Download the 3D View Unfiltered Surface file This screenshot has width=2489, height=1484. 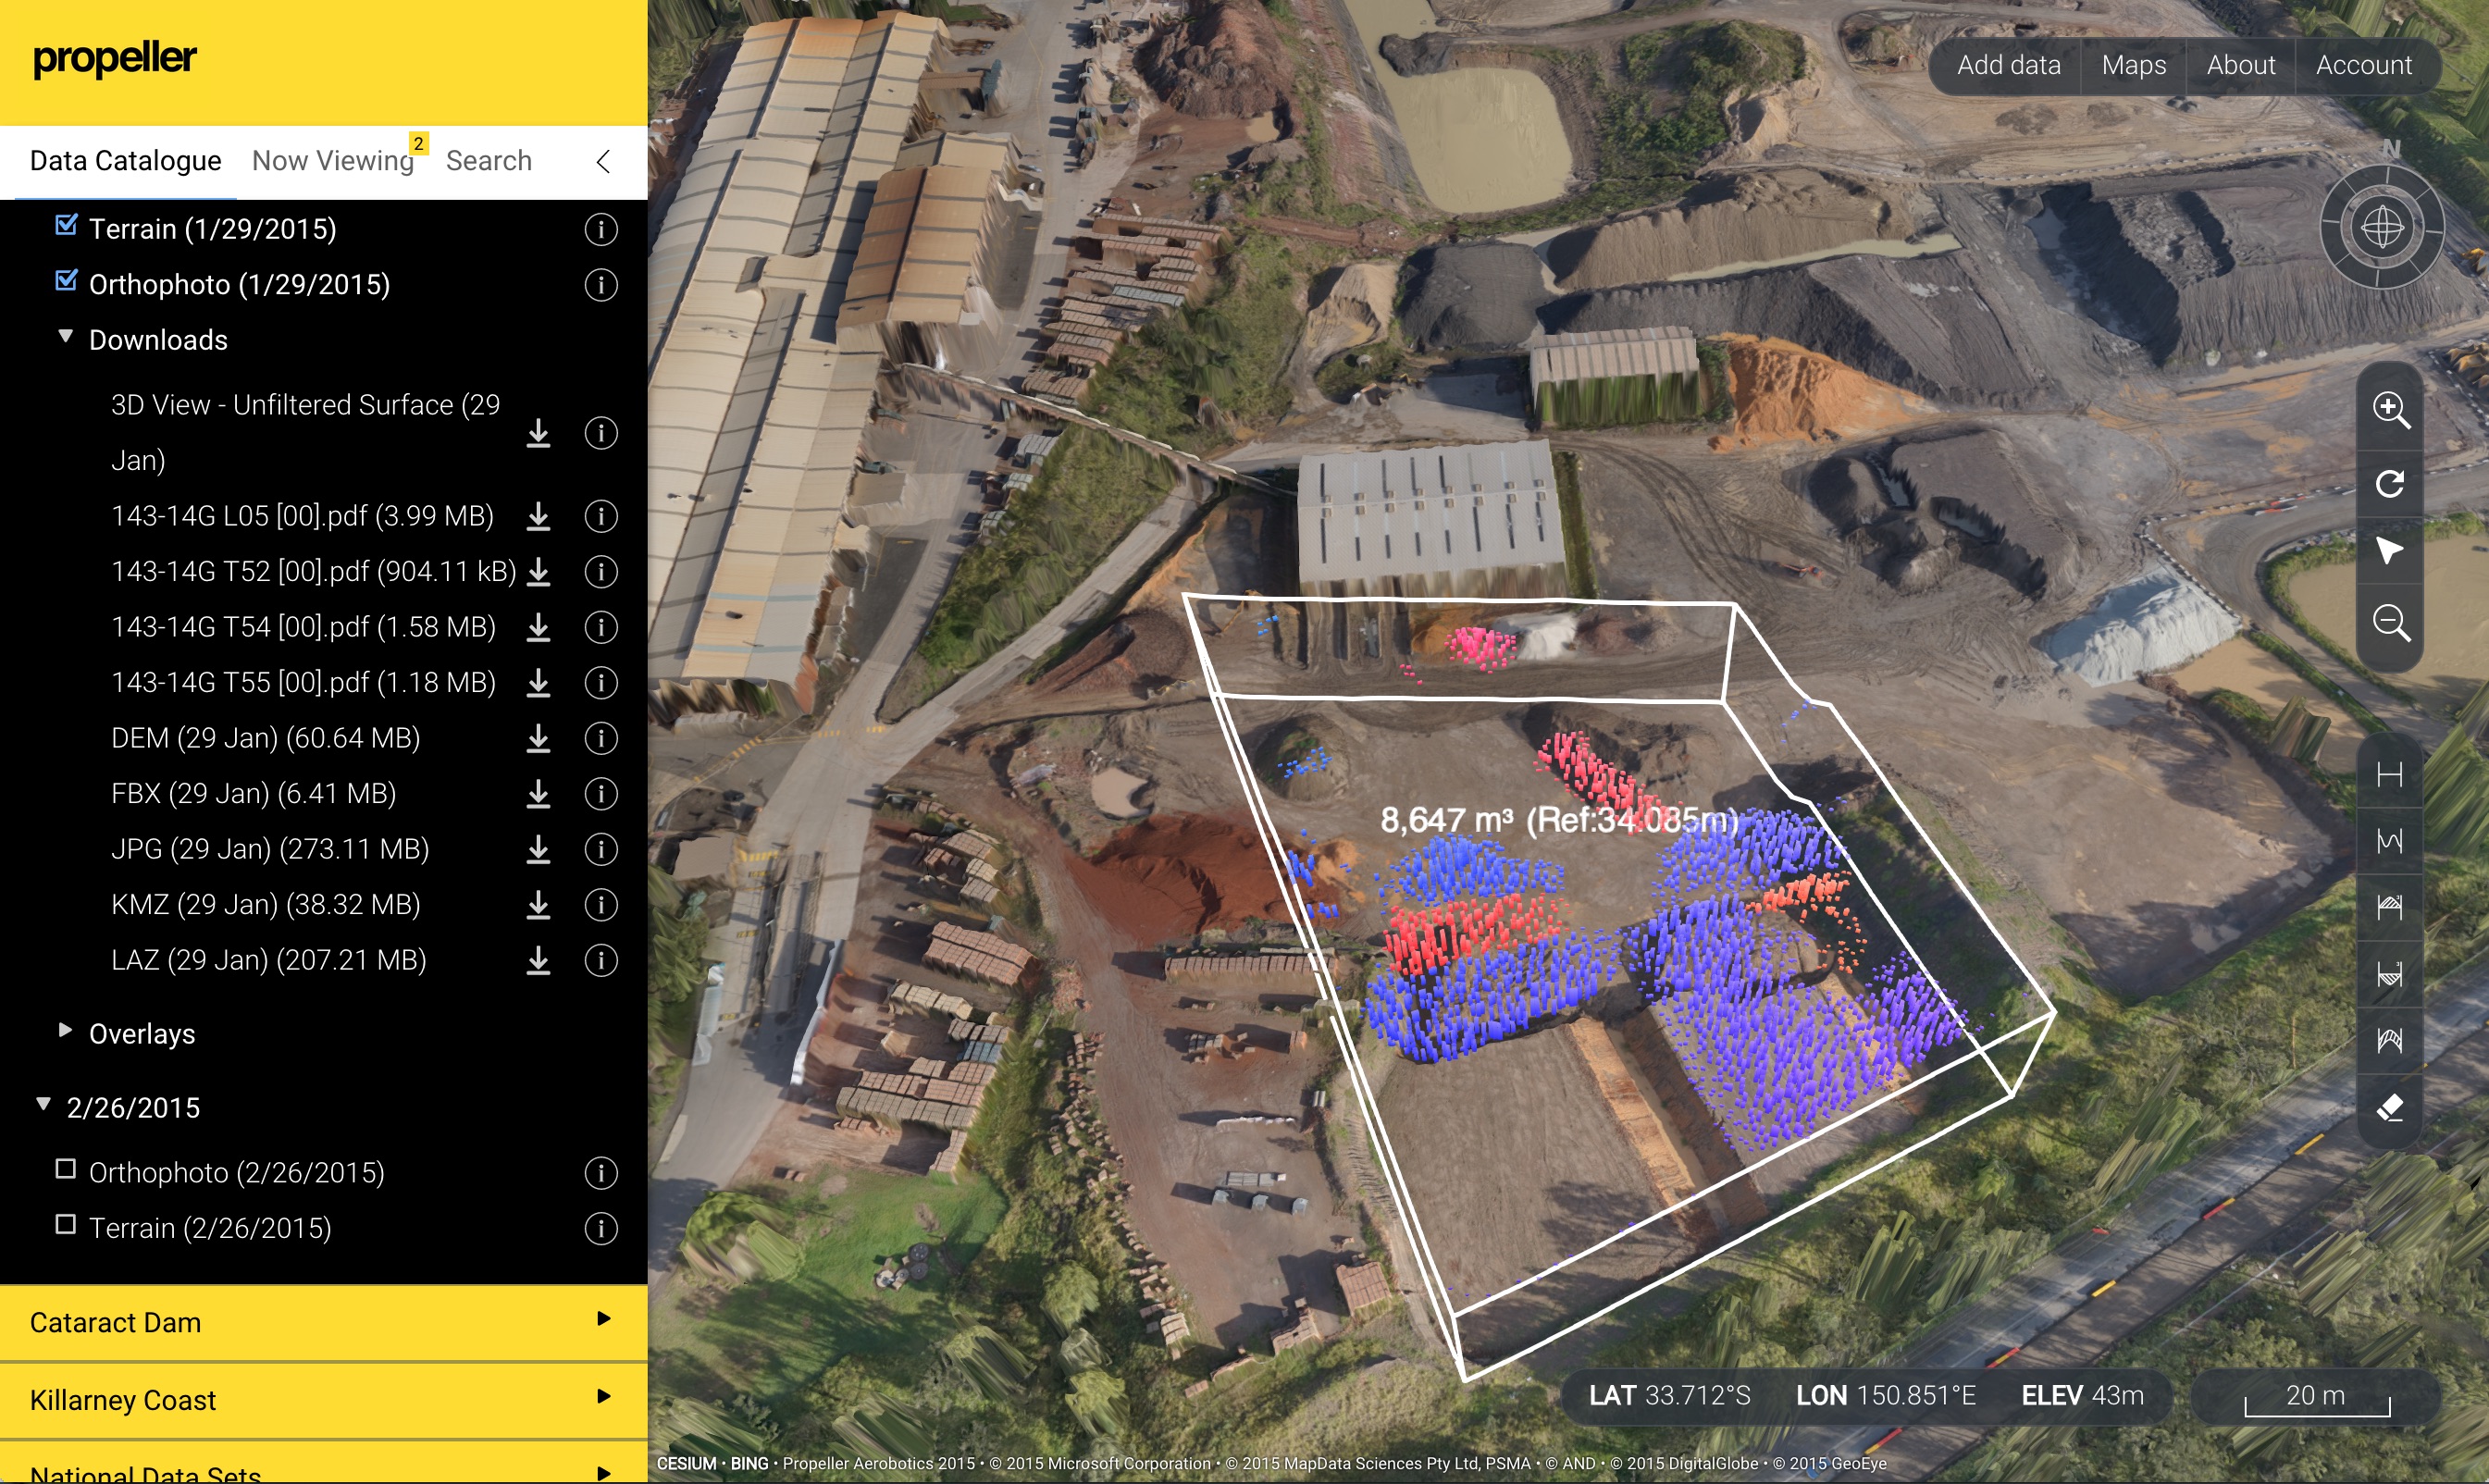click(x=538, y=433)
